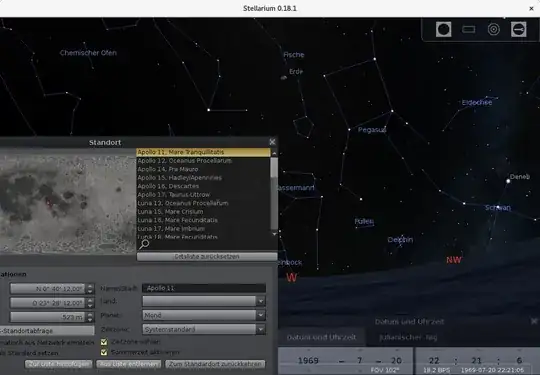Select Luna 16, Mare Fecunditatis entry

(203, 220)
